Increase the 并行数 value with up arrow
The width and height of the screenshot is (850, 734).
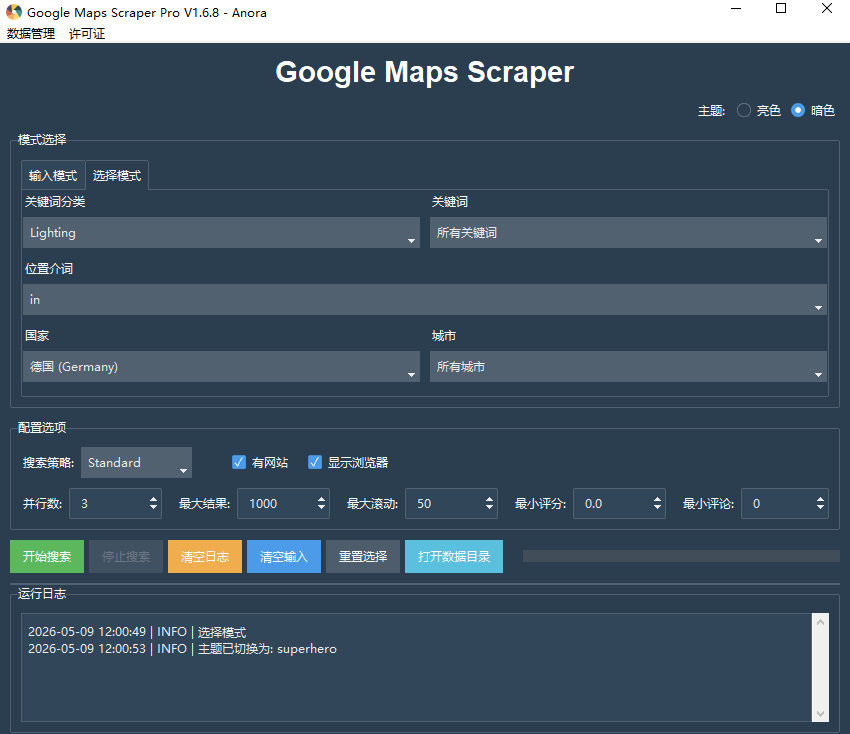click(x=153, y=499)
